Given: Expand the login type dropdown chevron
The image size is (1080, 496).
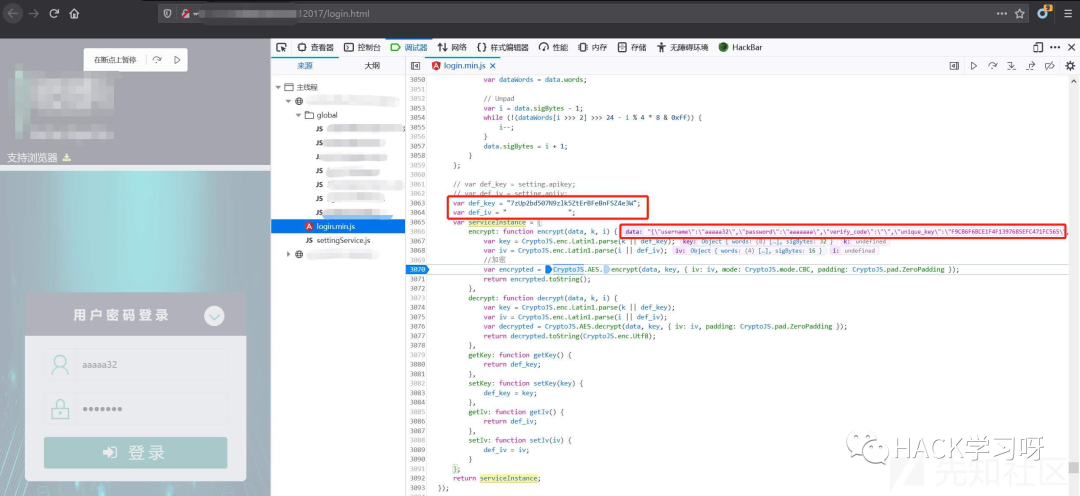Looking at the screenshot, I should click(x=214, y=316).
